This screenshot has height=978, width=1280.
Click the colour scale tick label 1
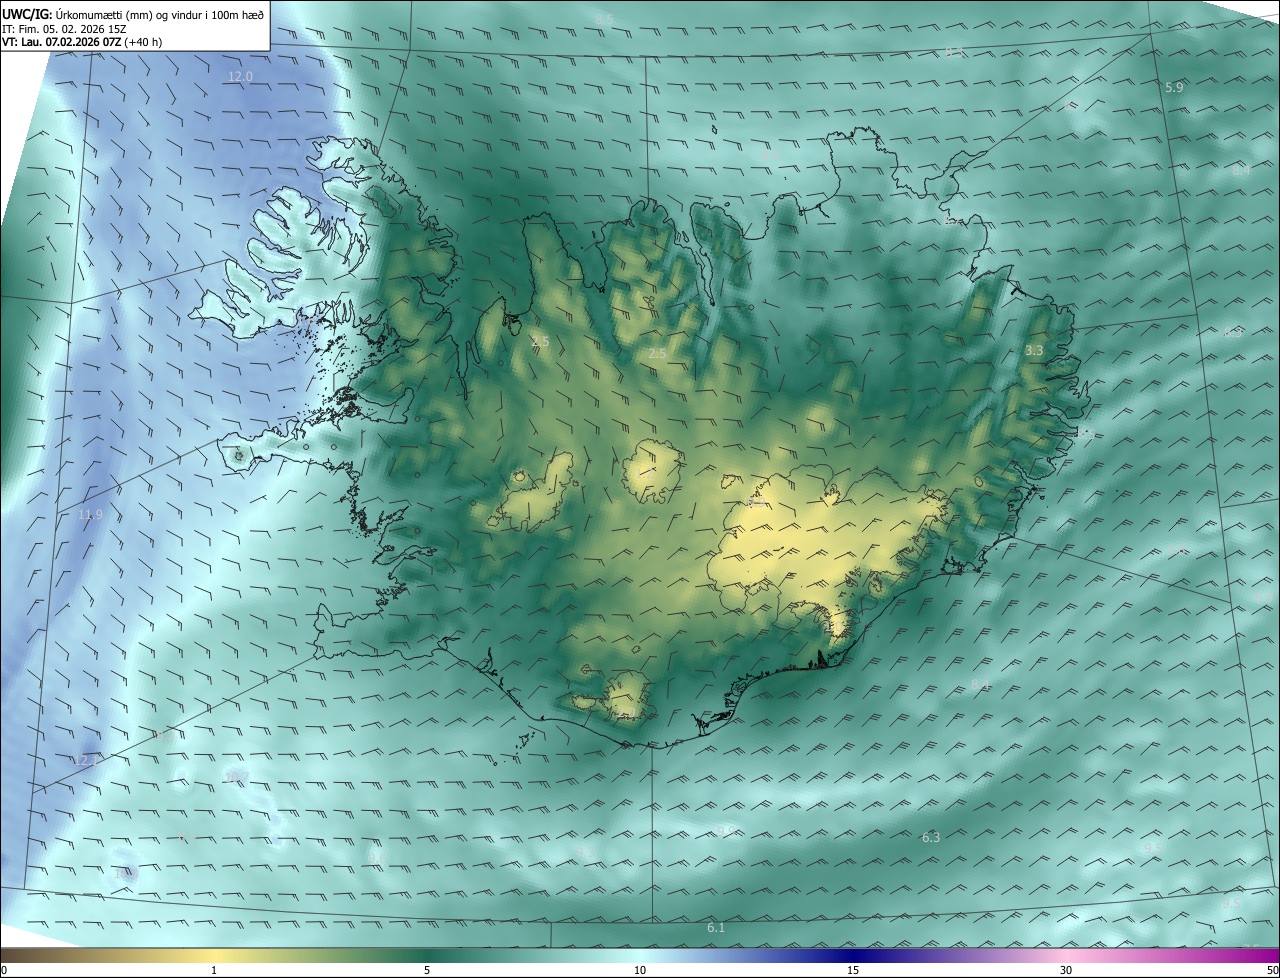pos(214,970)
